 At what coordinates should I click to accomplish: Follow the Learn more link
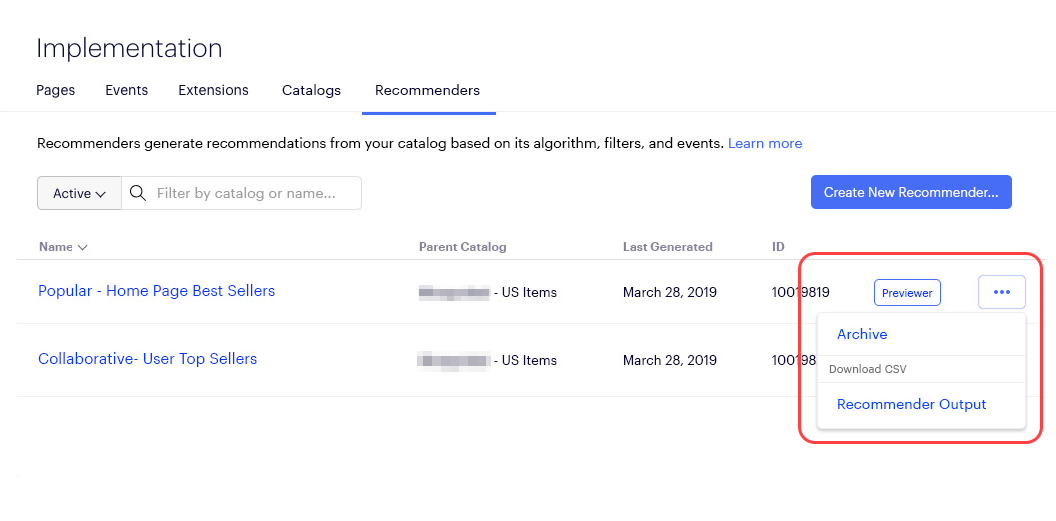point(765,143)
